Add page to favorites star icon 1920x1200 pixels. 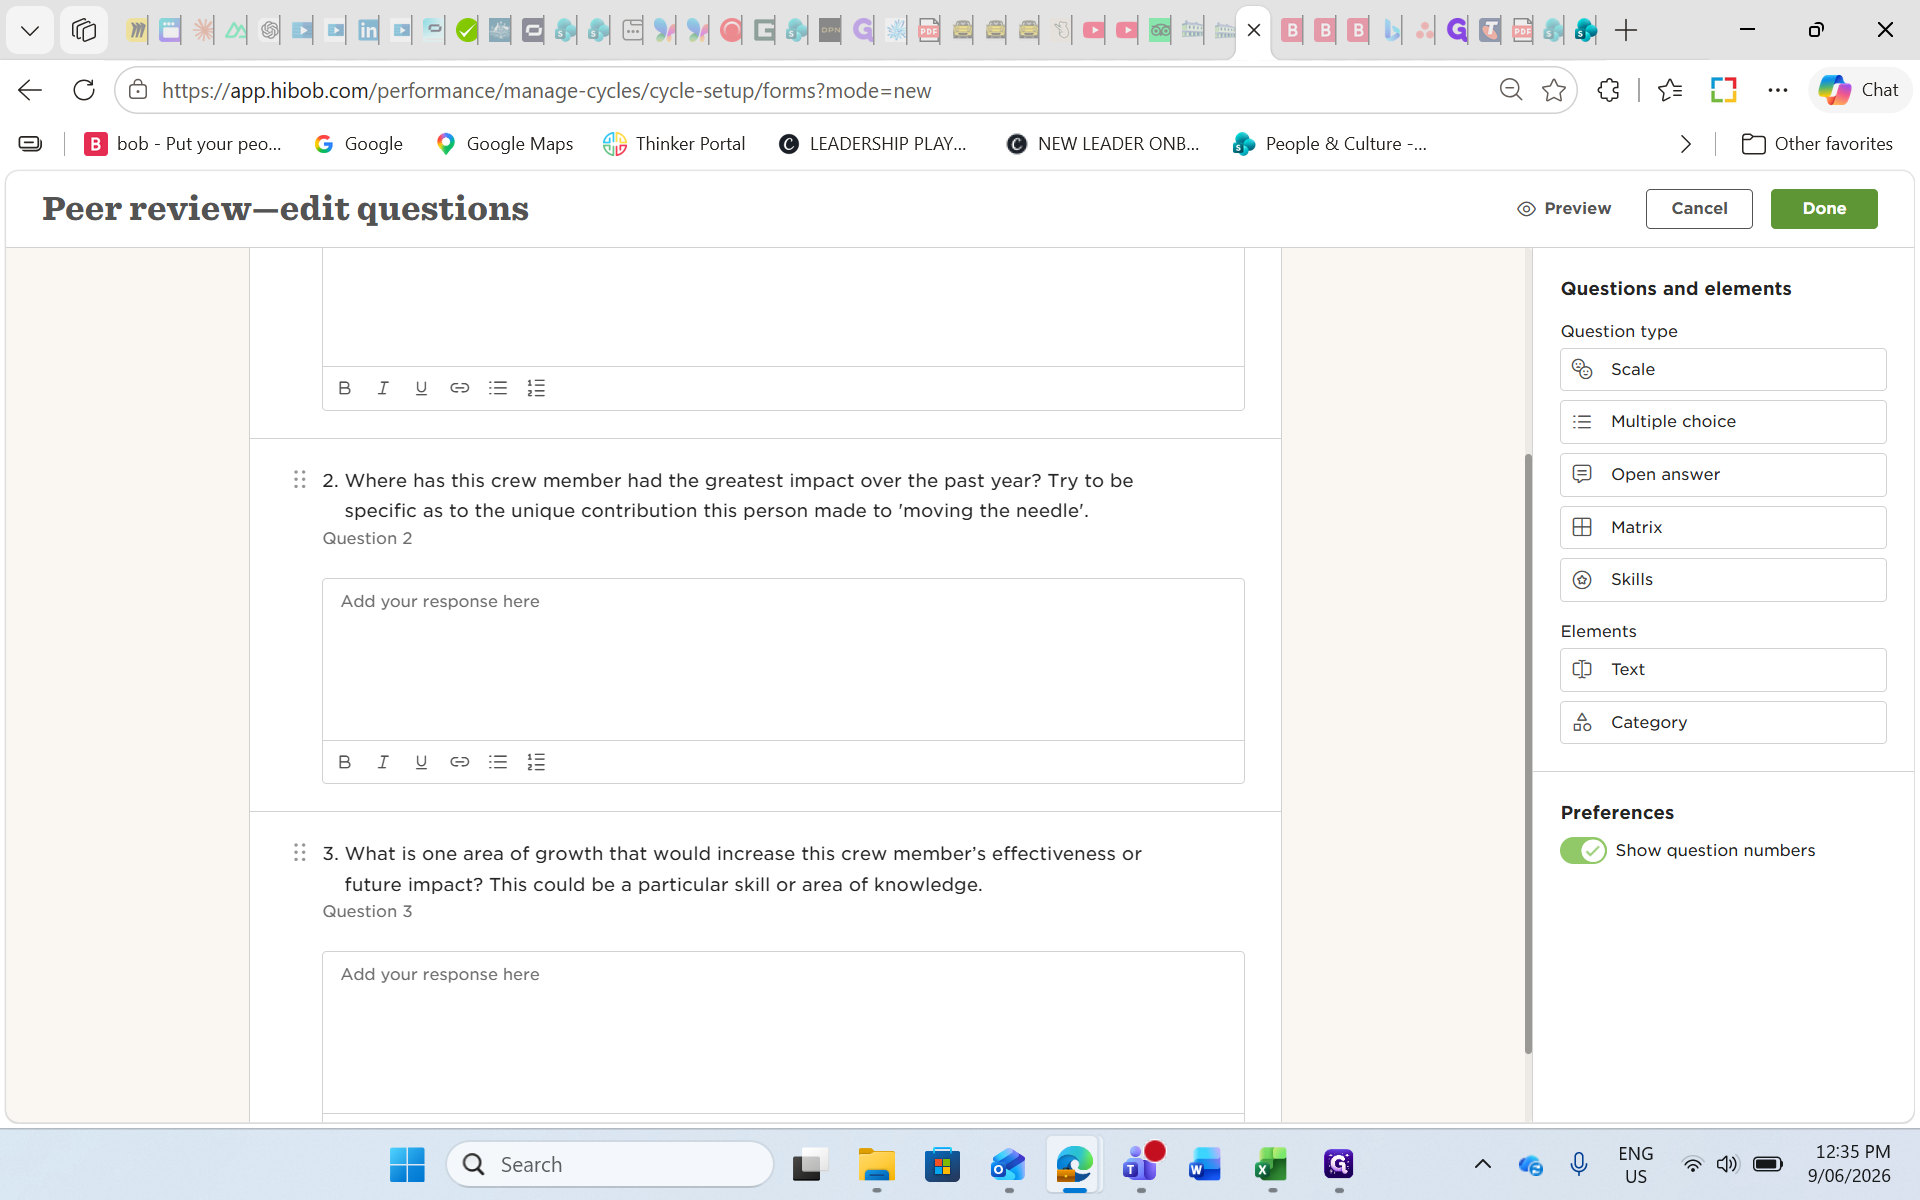1554,90
